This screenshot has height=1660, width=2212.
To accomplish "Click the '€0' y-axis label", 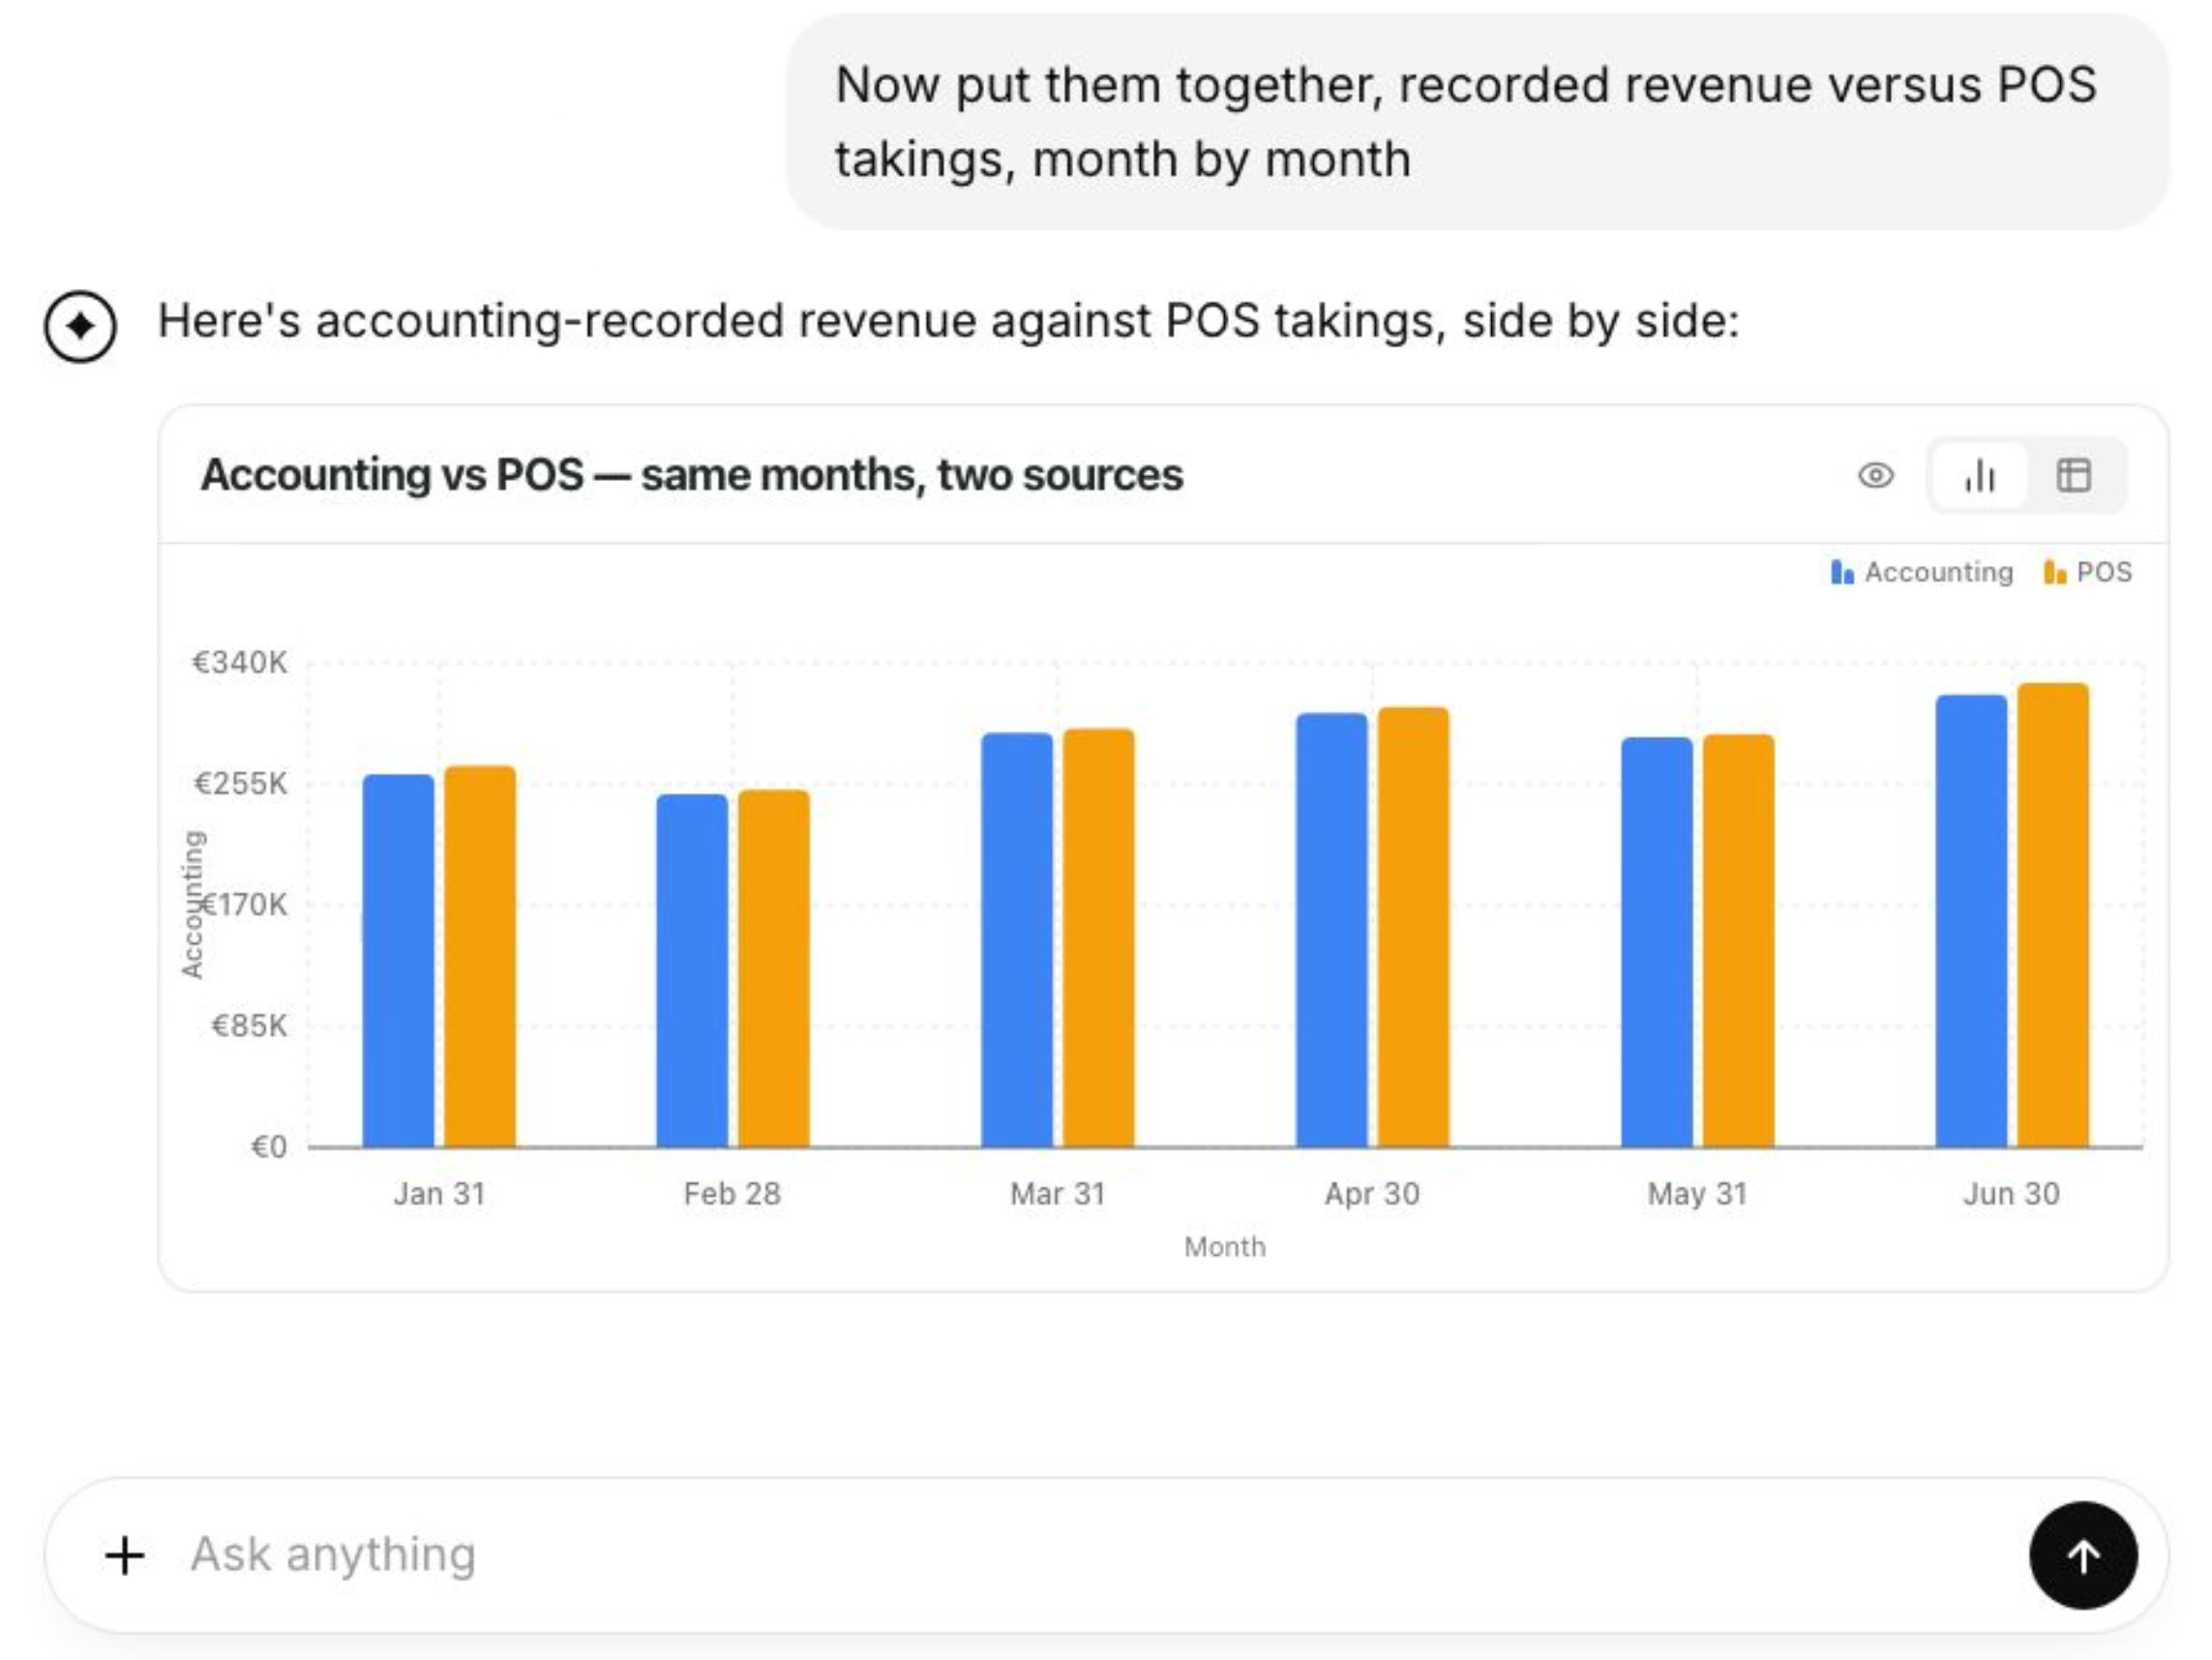I will pos(268,1147).
